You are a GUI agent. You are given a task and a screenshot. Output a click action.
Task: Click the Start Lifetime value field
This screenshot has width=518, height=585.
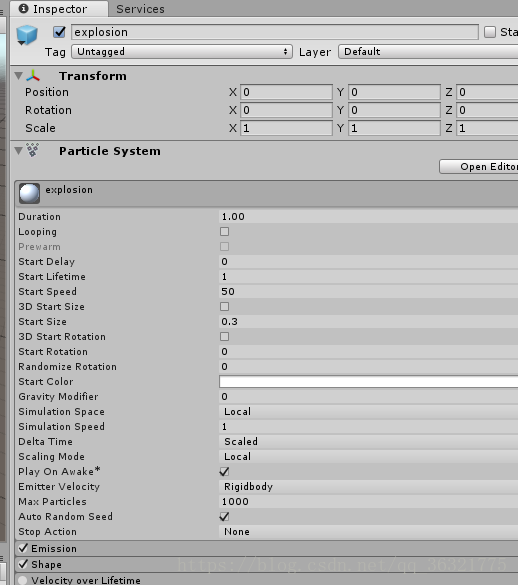tap(368, 276)
